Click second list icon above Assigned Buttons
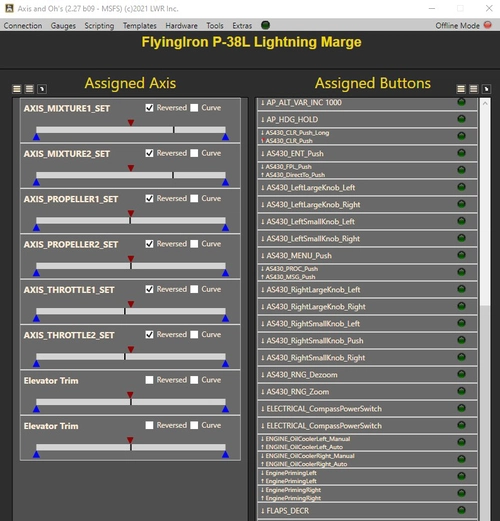 click(x=474, y=89)
